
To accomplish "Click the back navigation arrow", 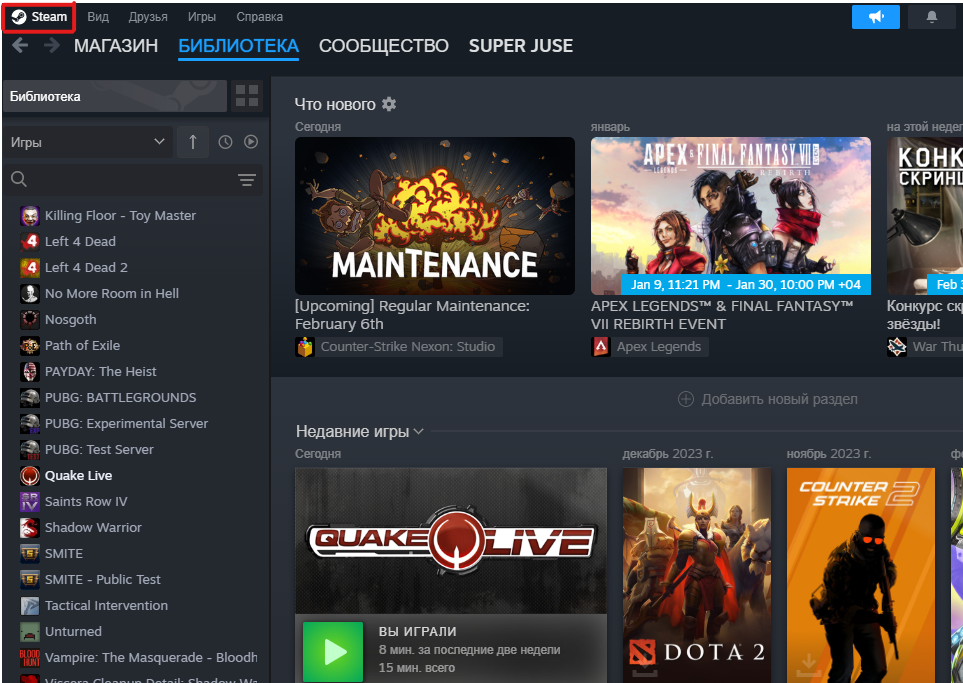I will pyautogui.click(x=20, y=45).
